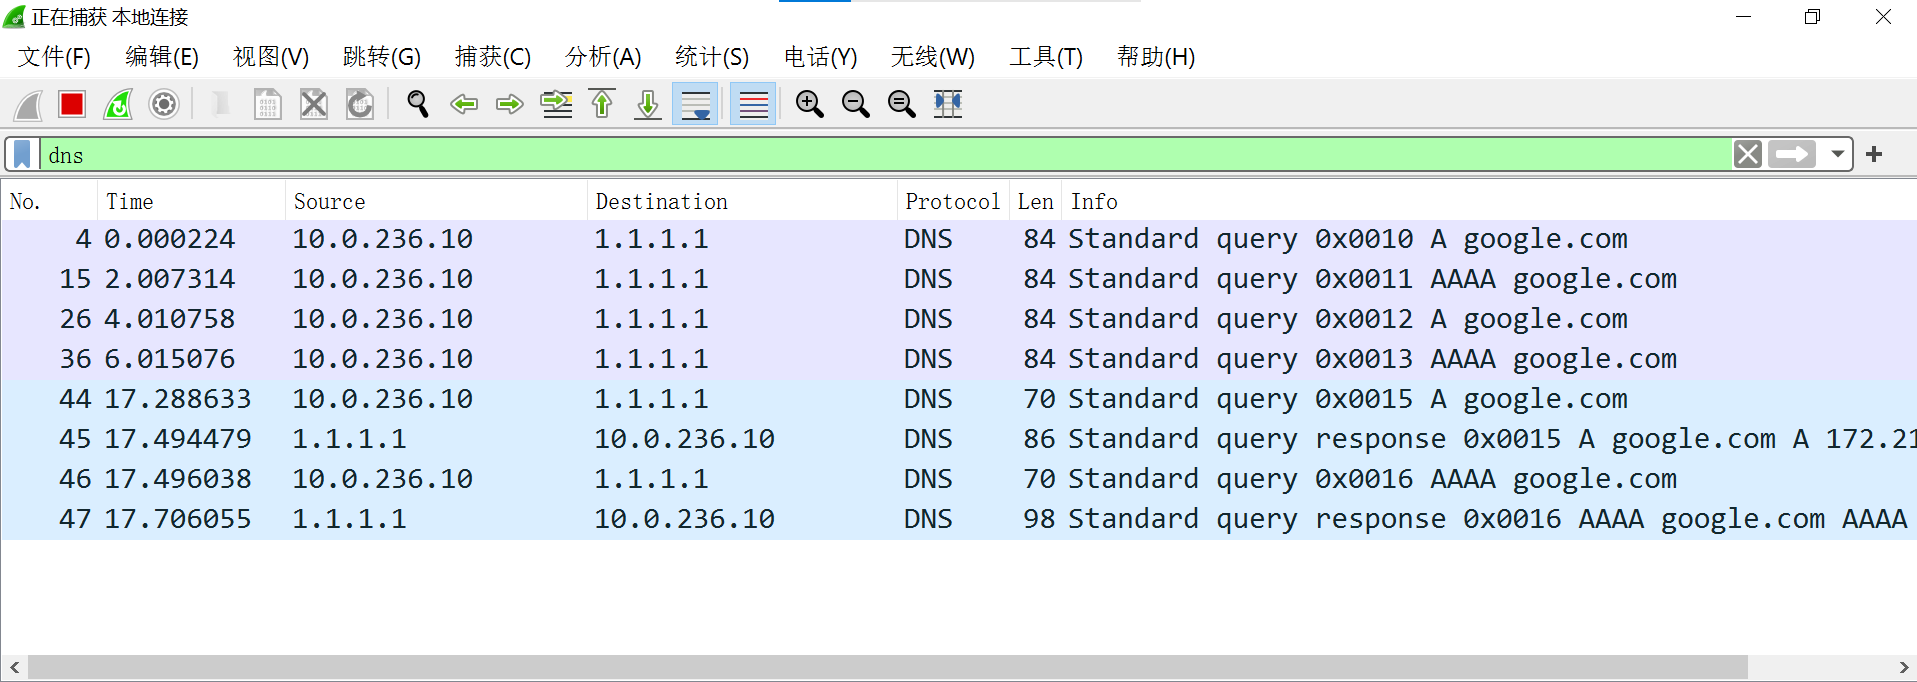Reset packet text to normal size

click(902, 104)
